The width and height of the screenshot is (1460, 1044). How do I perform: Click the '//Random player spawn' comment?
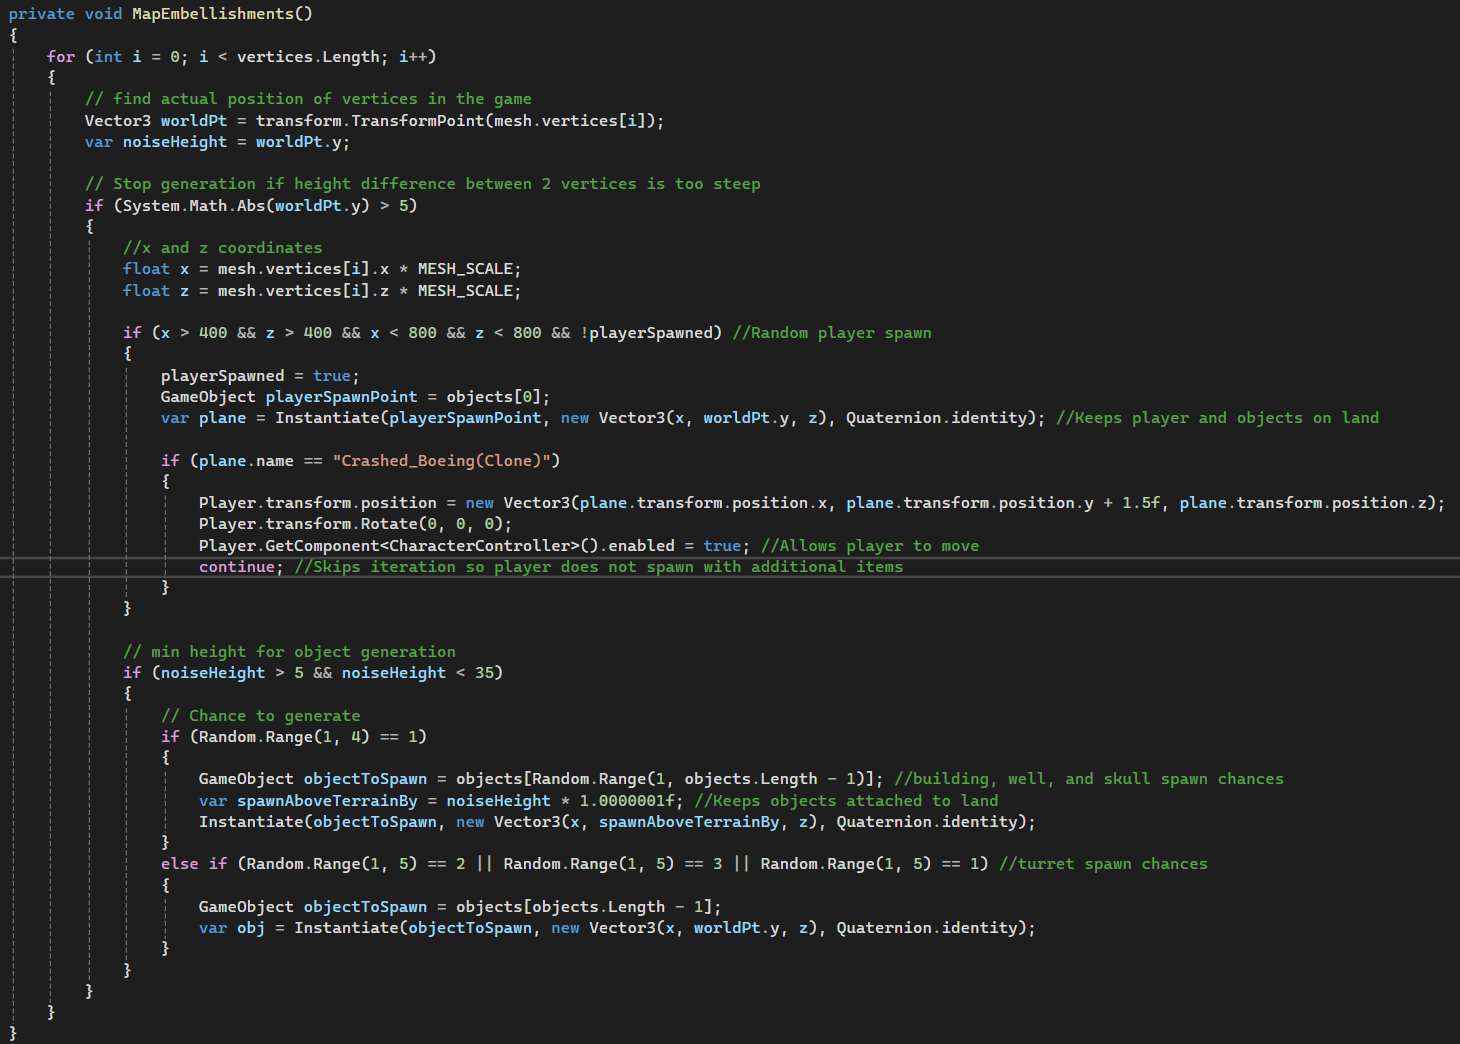point(832,333)
